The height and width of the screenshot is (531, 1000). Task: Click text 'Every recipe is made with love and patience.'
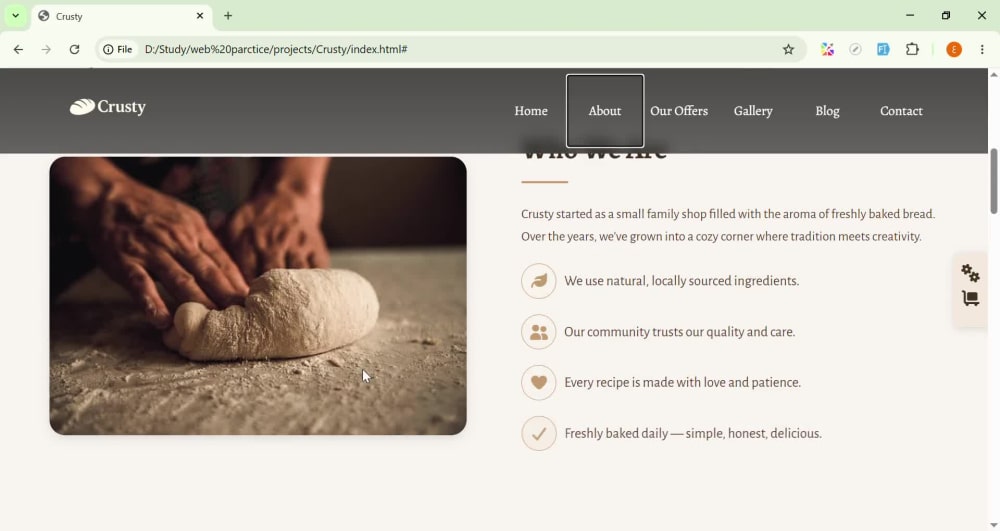682,382
